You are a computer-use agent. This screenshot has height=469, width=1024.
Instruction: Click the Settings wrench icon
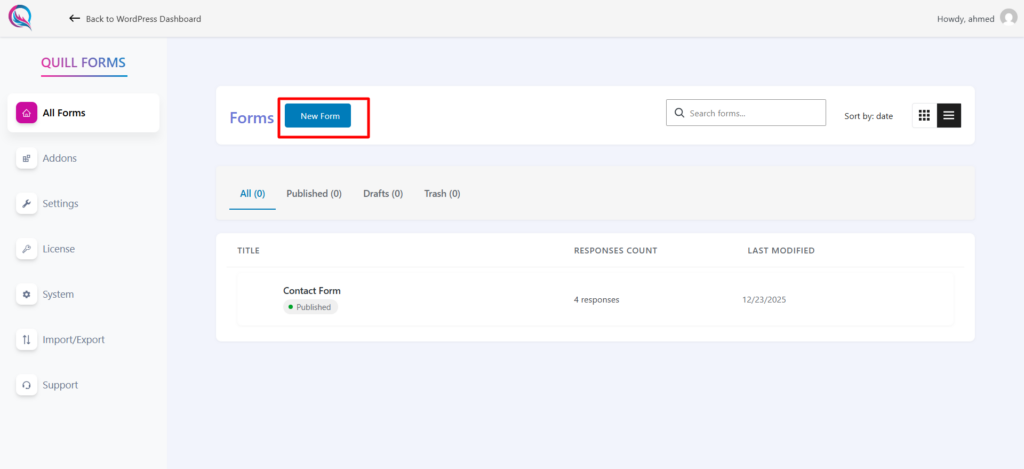pos(27,204)
